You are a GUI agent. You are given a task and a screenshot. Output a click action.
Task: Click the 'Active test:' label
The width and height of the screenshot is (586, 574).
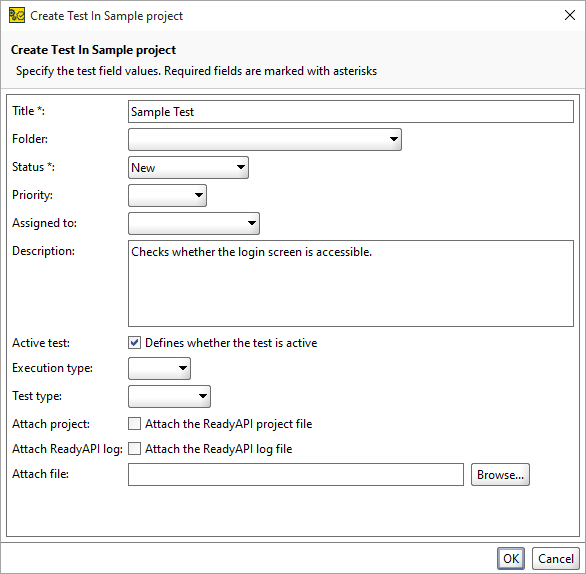(x=41, y=343)
